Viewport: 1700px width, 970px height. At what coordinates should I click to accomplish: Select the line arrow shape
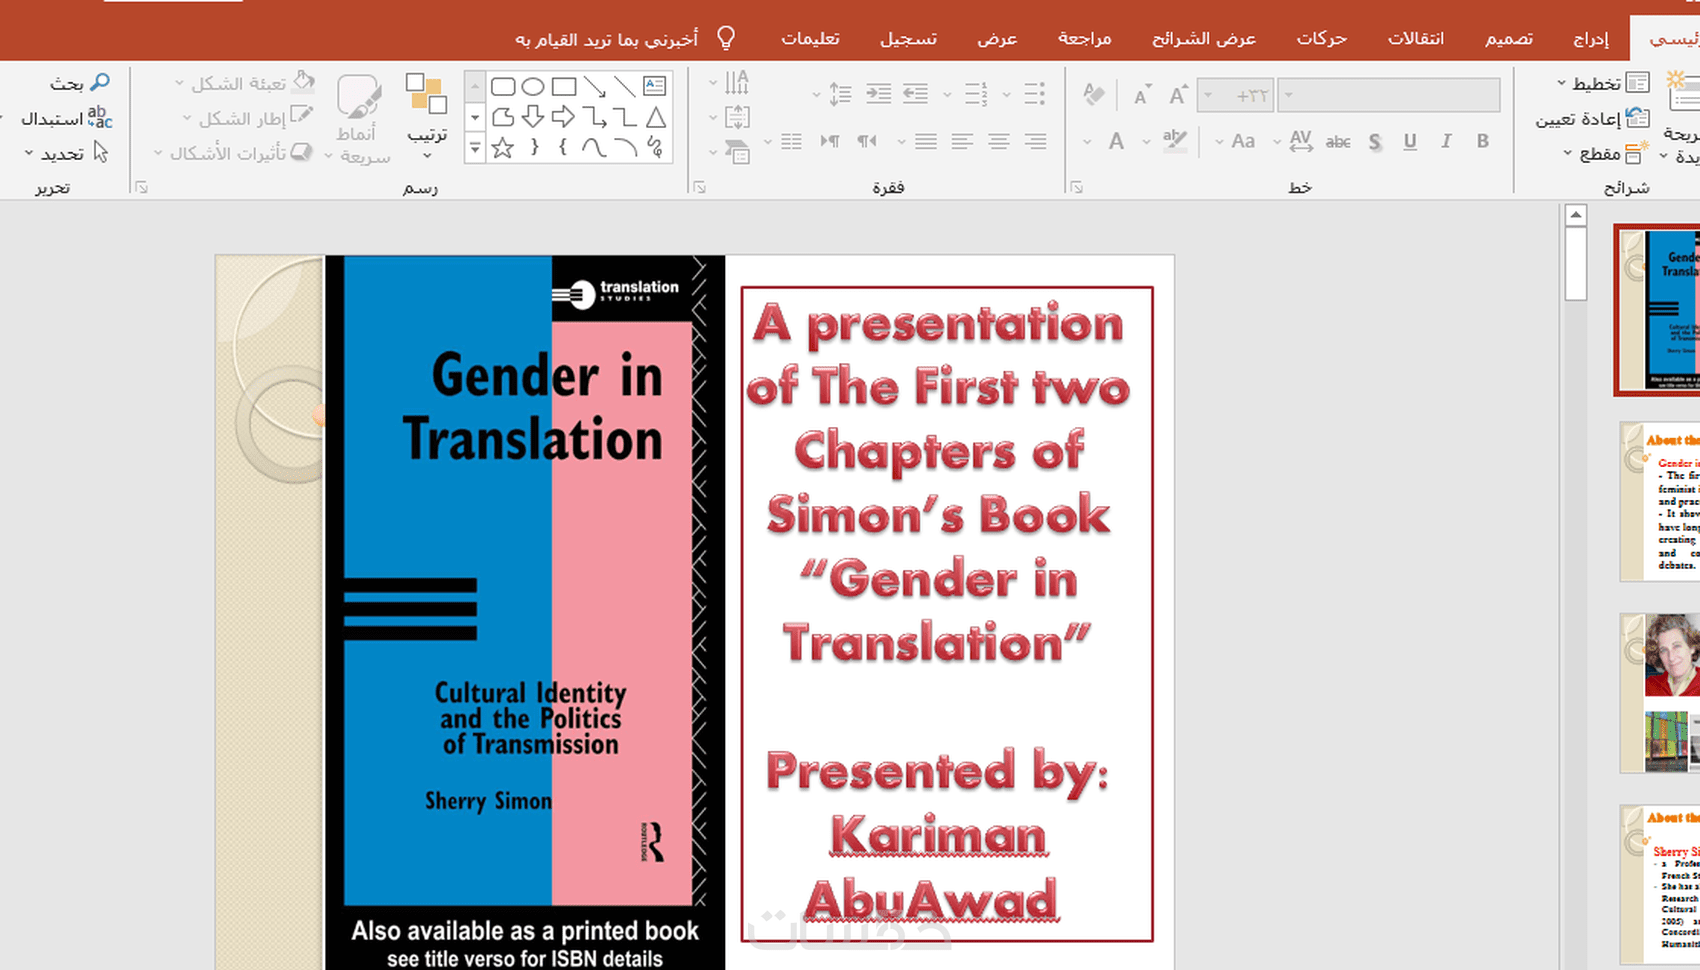595,87
